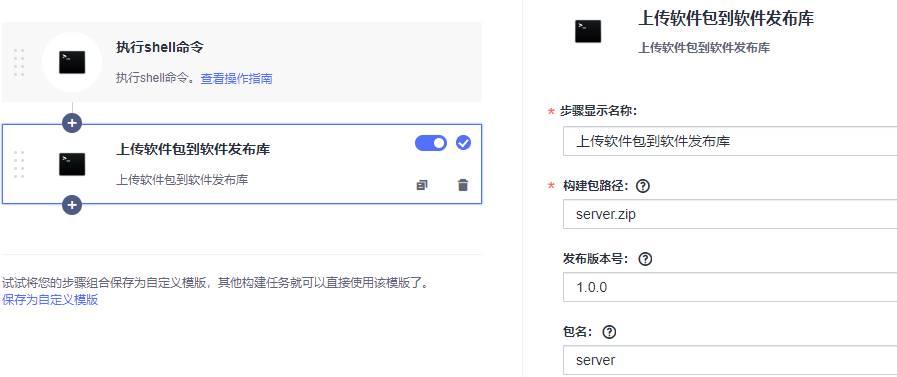The width and height of the screenshot is (897, 377).
Task: Select the 执行shell命令 step card
Action: [x=242, y=62]
